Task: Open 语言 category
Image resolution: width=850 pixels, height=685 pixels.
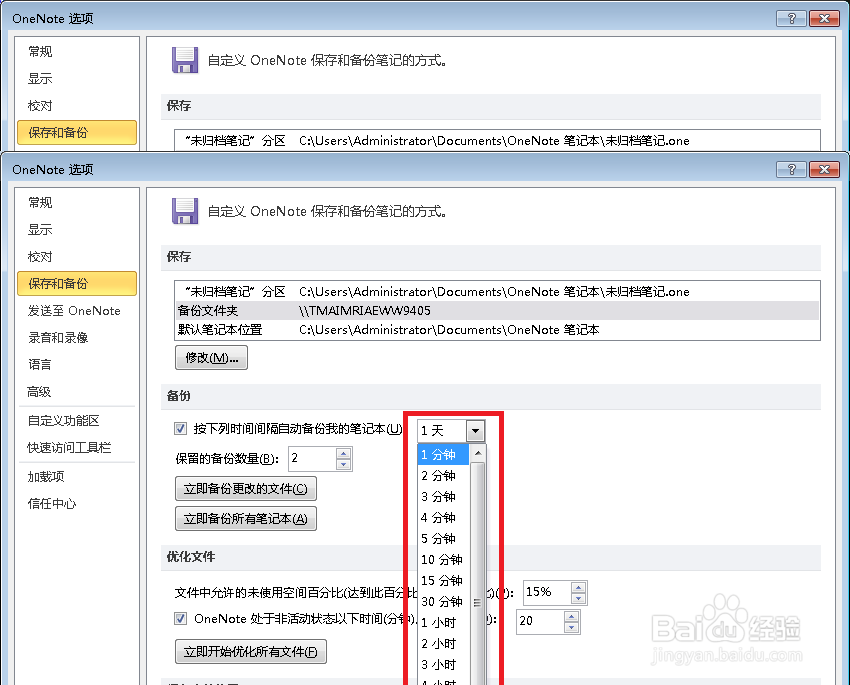Action: click(76, 364)
